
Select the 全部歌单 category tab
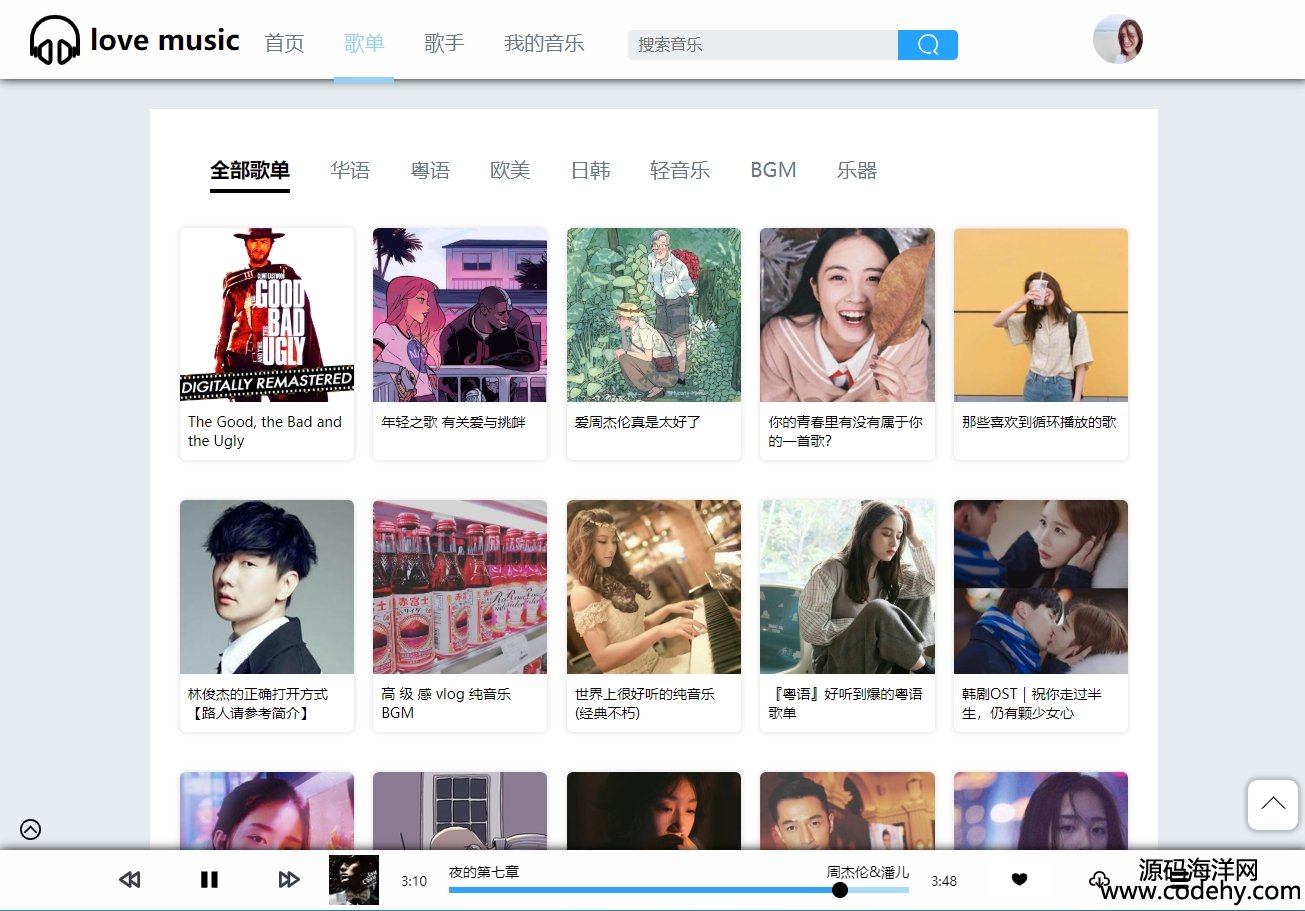[250, 170]
